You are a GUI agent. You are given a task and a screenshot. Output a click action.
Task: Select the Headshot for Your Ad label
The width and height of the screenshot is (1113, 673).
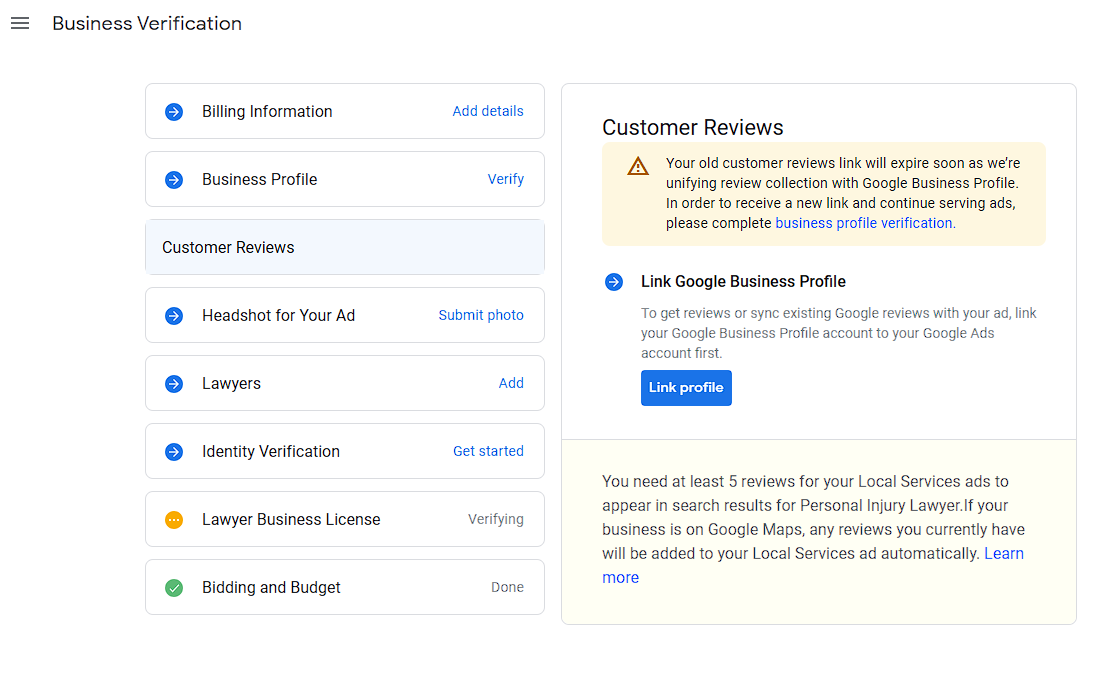tap(278, 315)
